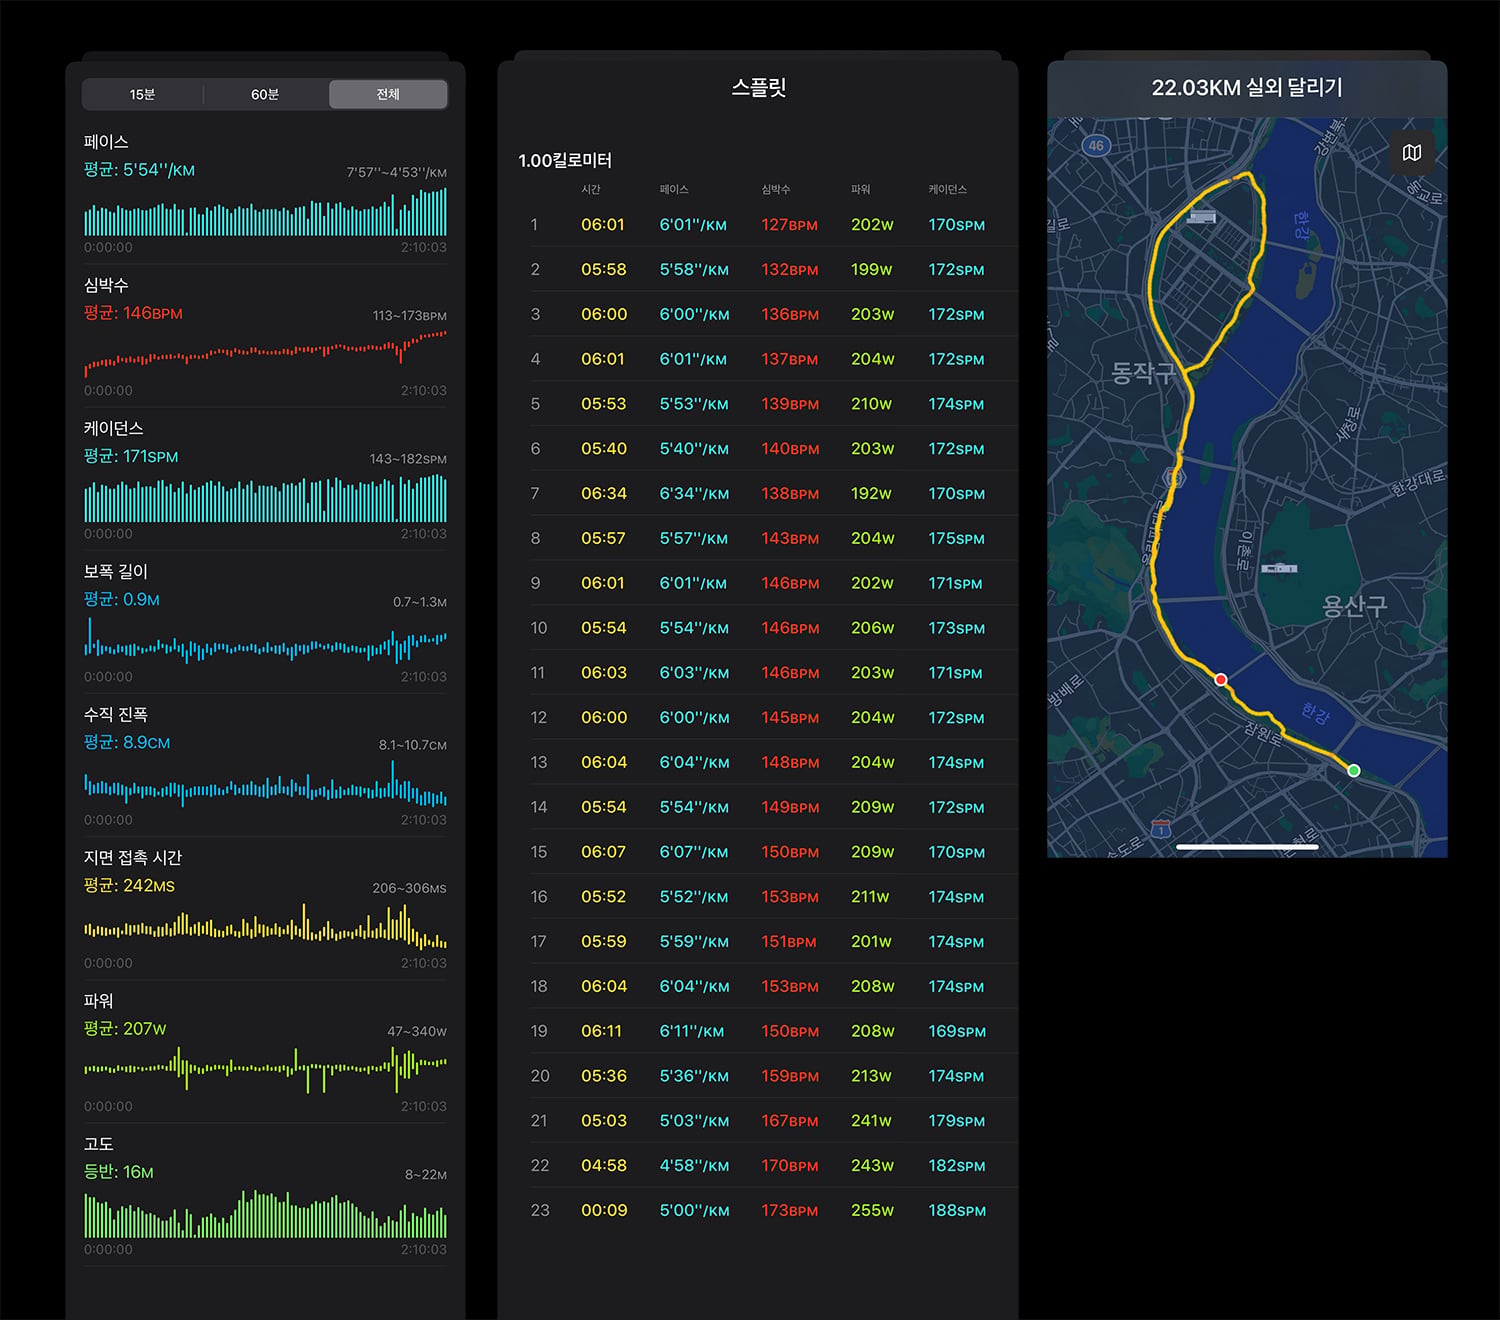1500x1320 pixels.
Task: Open the map view icon button
Action: tap(1412, 153)
